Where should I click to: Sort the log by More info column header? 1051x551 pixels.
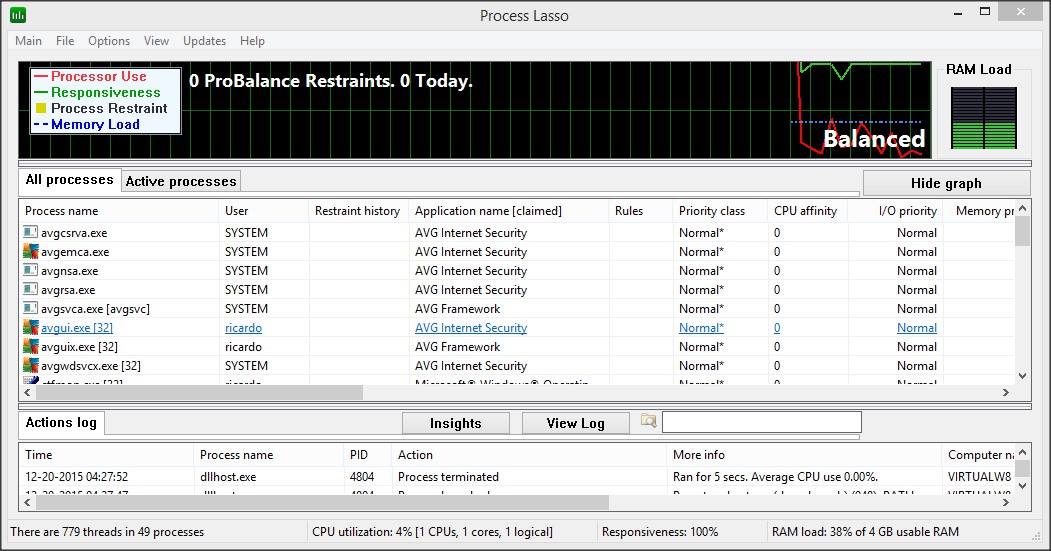[x=804, y=454]
